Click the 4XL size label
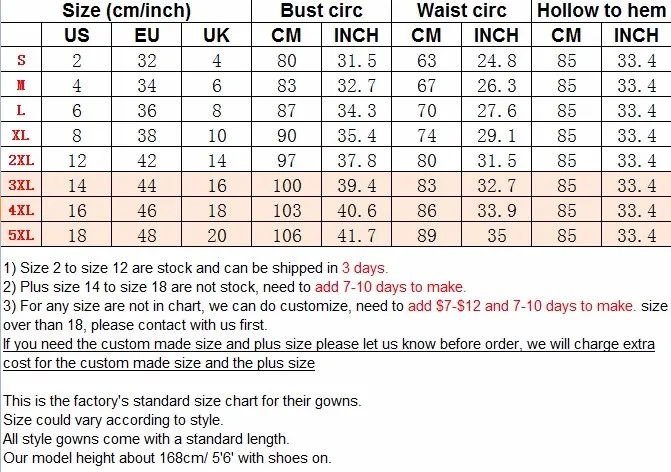Viewport: 671px width, 472px height. point(21,210)
